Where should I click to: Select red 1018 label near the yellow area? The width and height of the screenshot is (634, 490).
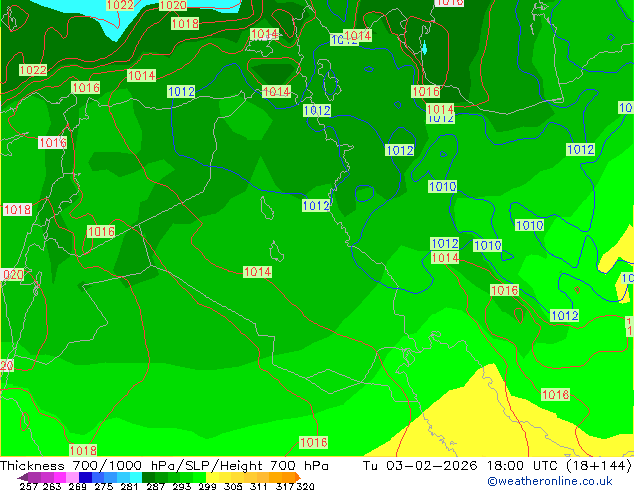556,395
